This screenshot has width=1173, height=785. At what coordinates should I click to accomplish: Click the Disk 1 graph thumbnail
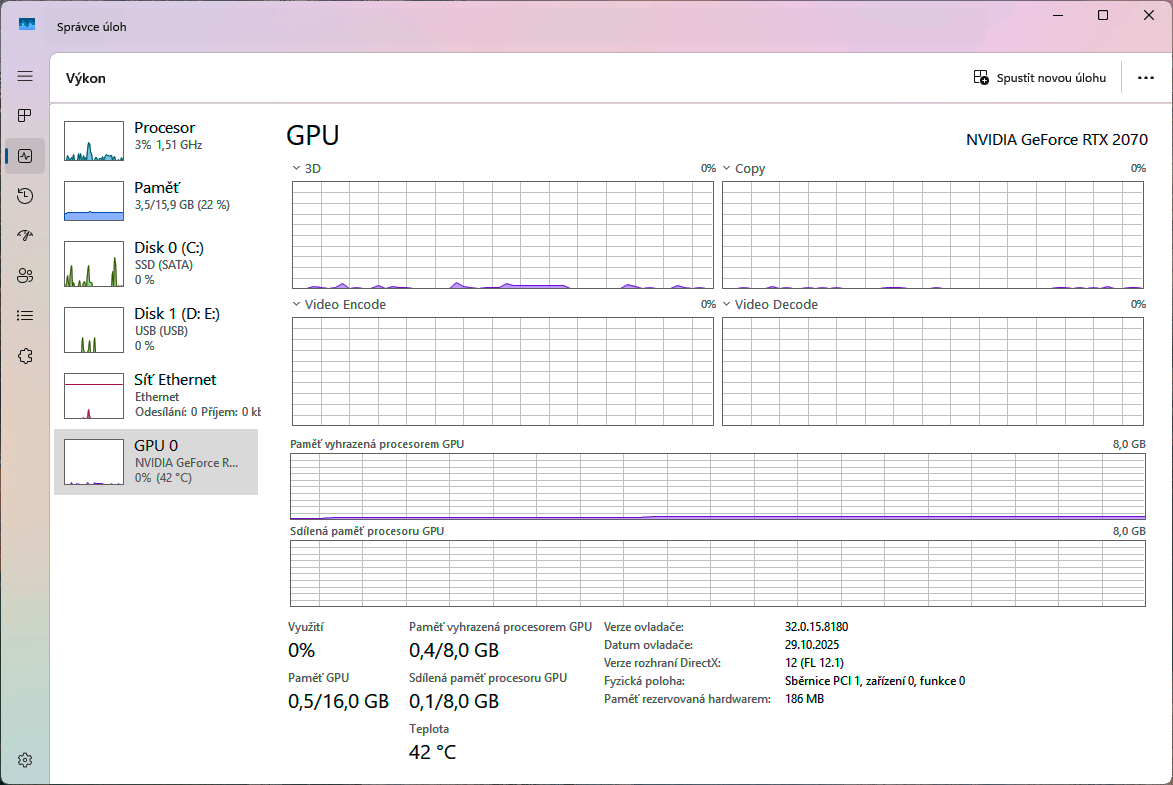click(93, 329)
